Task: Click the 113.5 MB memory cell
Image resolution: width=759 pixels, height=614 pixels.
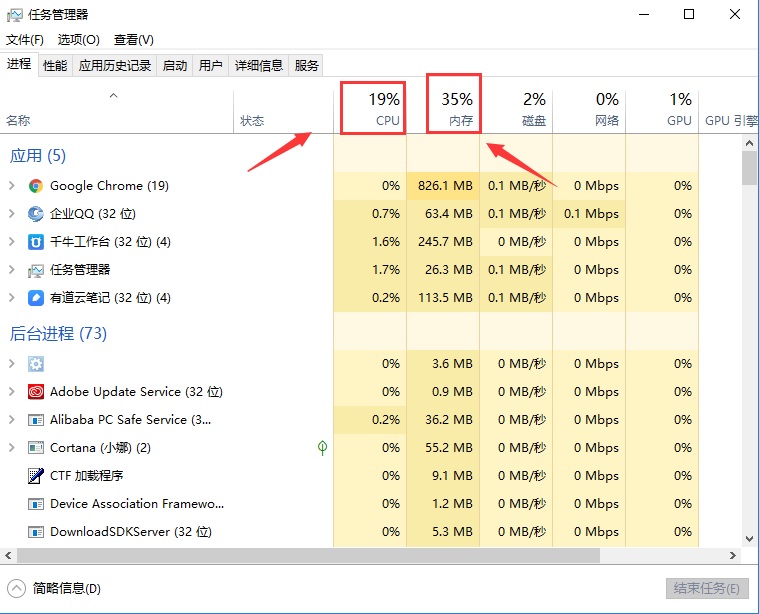Action: point(445,298)
